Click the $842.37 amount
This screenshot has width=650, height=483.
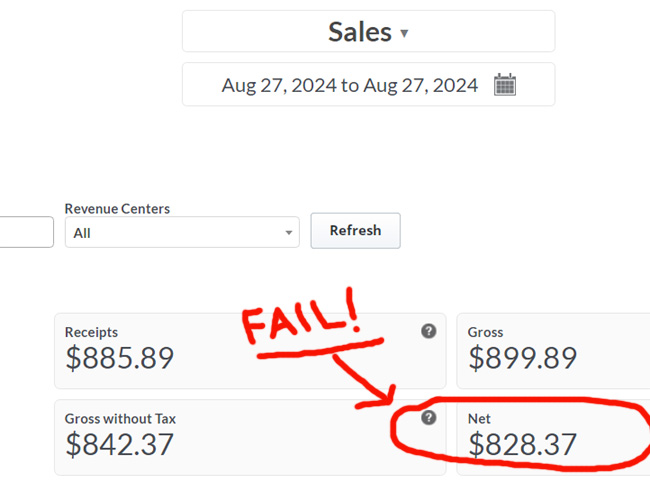coord(119,444)
